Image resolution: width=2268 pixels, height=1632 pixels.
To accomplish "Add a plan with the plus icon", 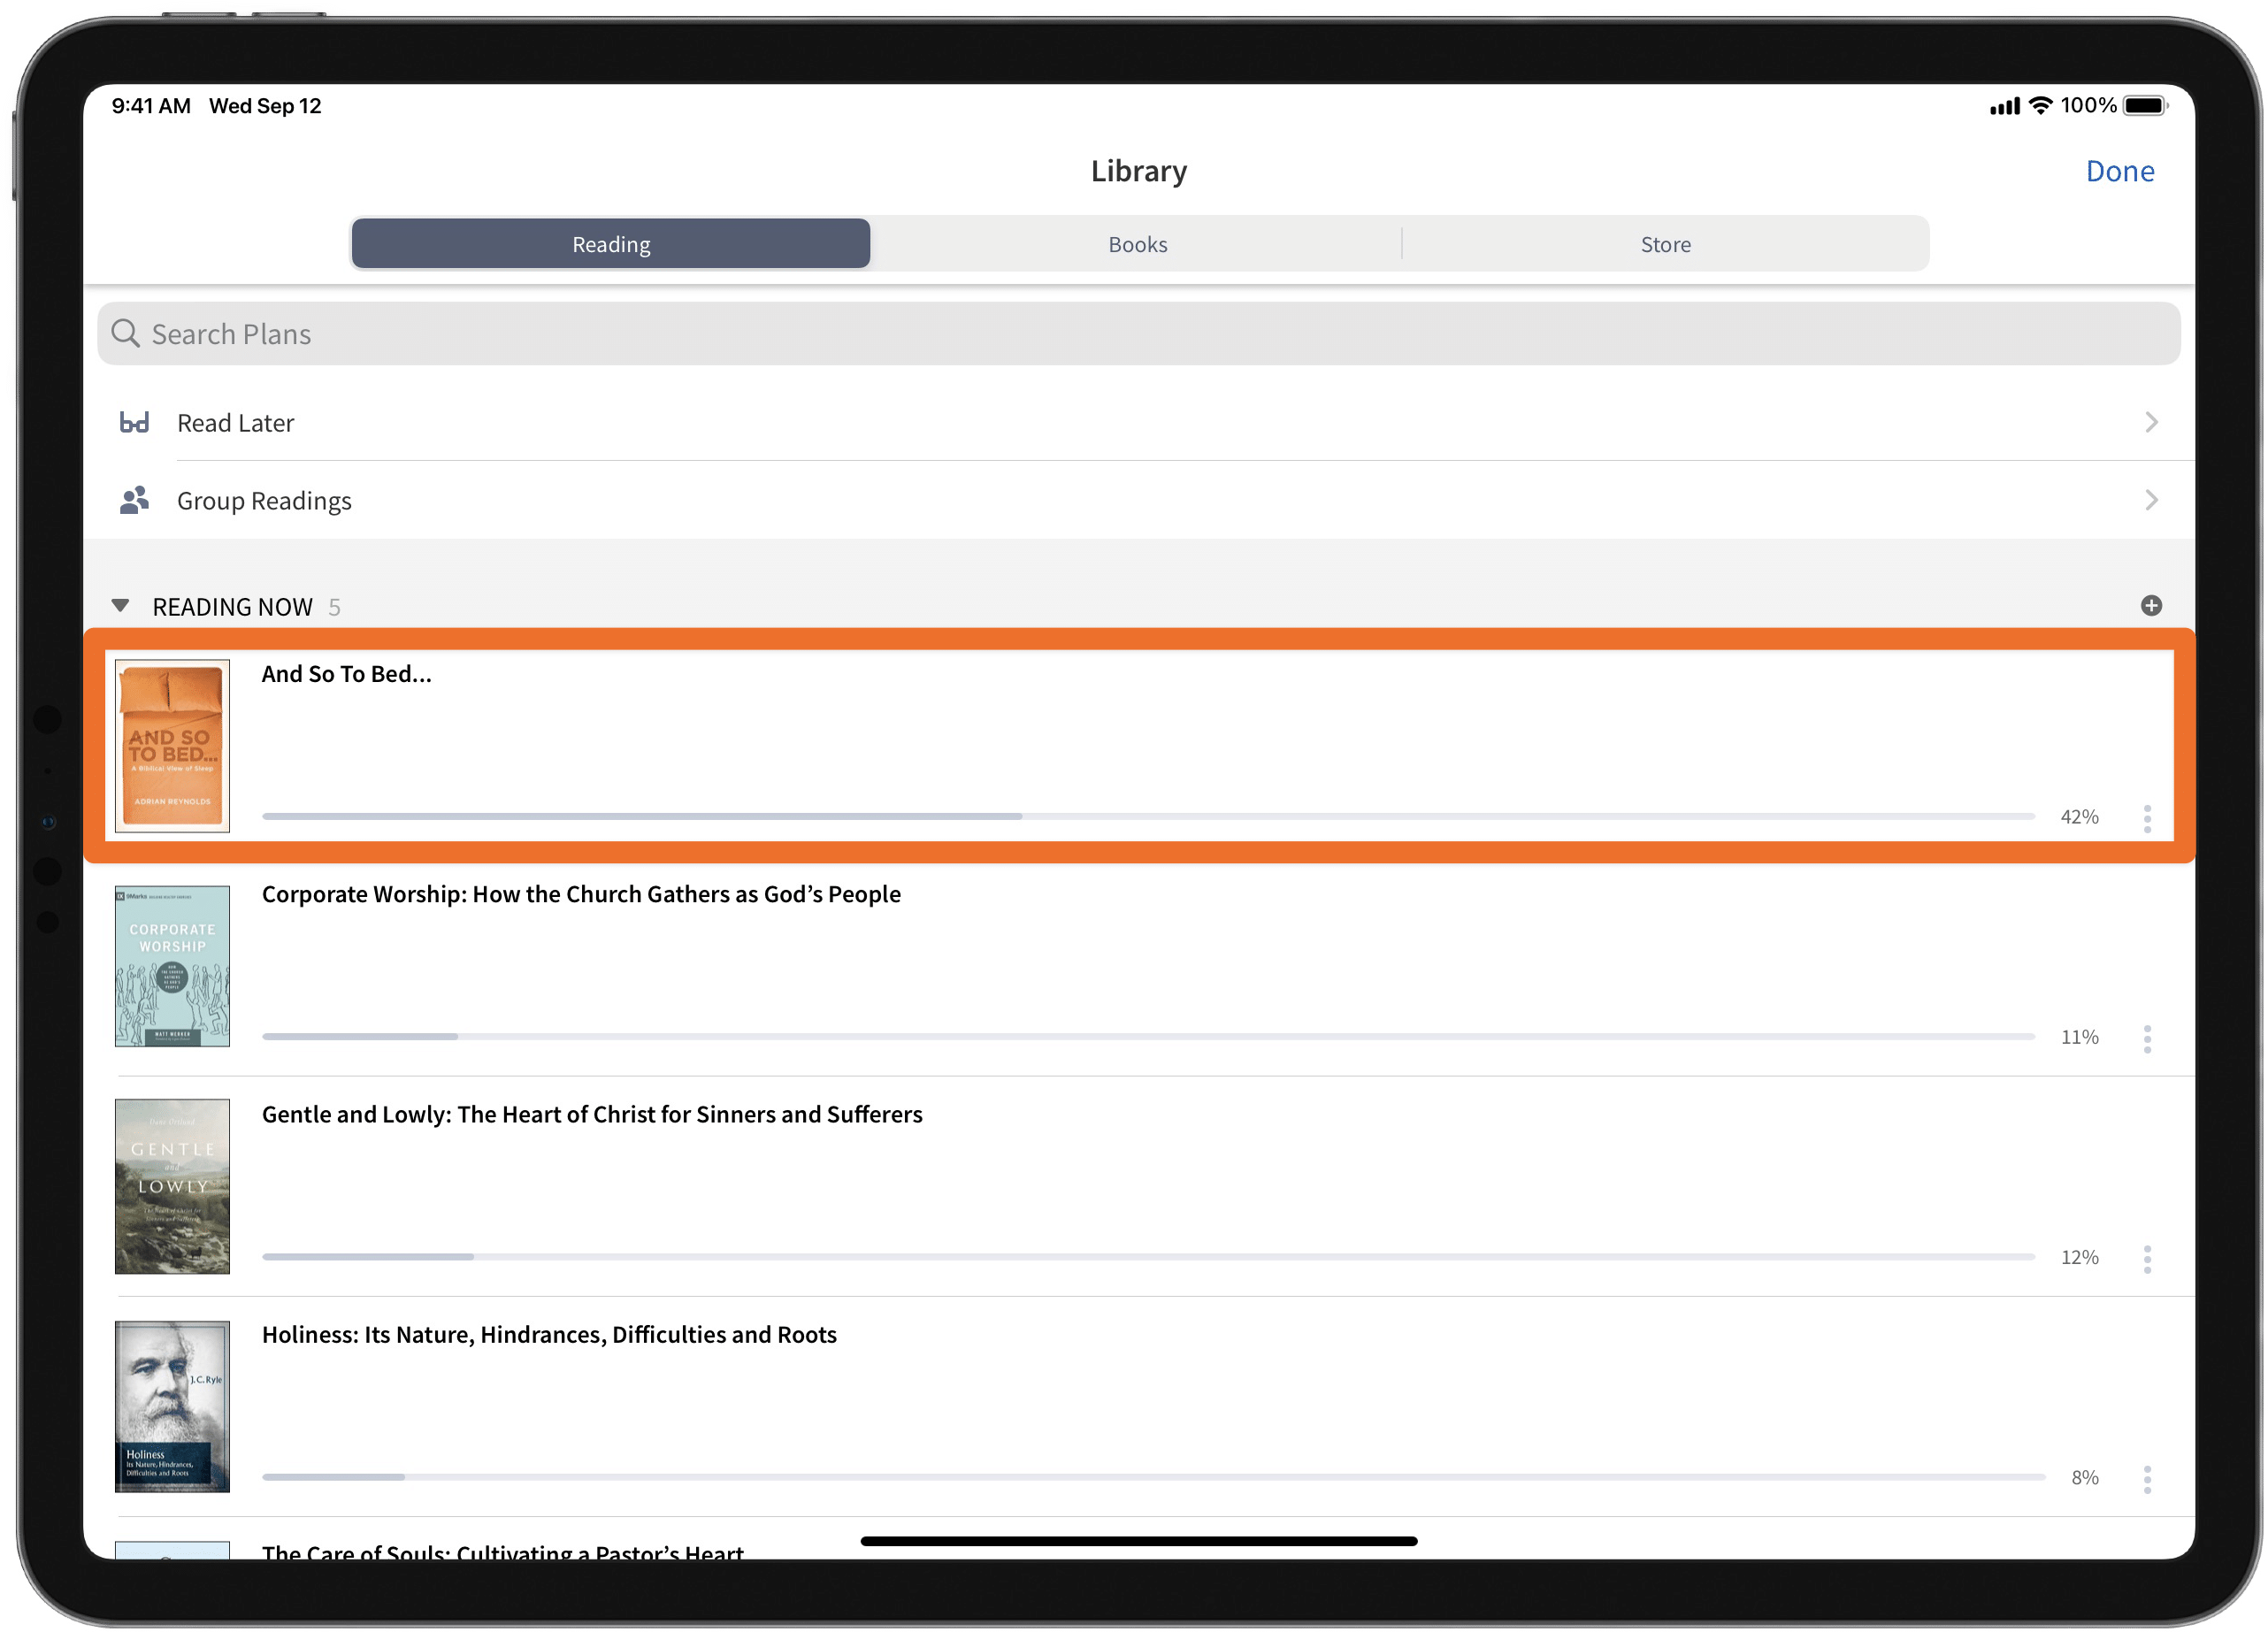I will tap(2151, 606).
